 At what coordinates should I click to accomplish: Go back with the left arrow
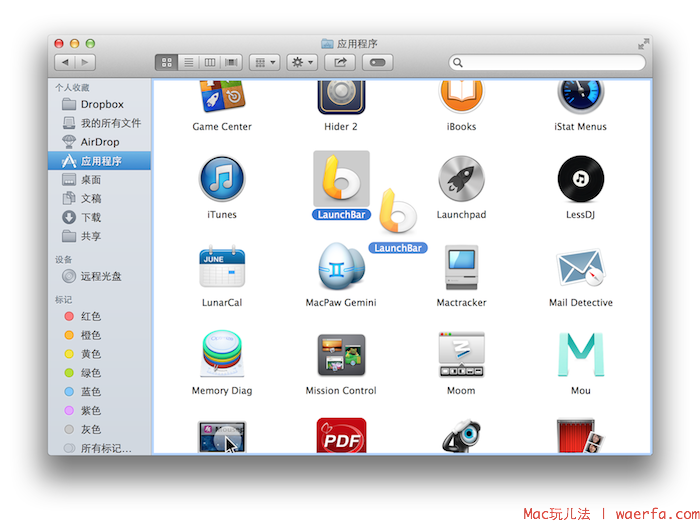click(65, 62)
